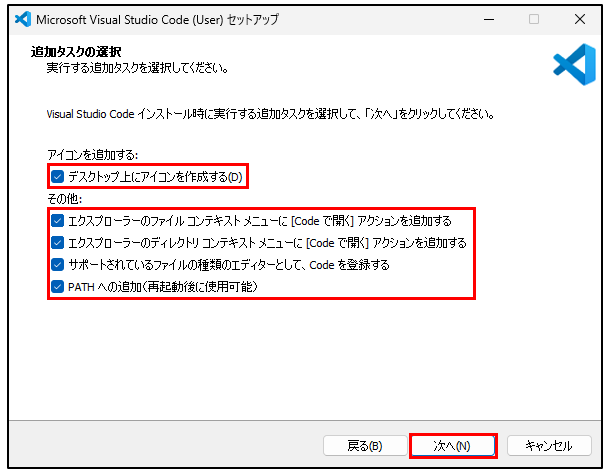Uncheck the エクスプローラーのファイル コンテキスト メニュー option
This screenshot has height=473, width=610.
(57, 220)
